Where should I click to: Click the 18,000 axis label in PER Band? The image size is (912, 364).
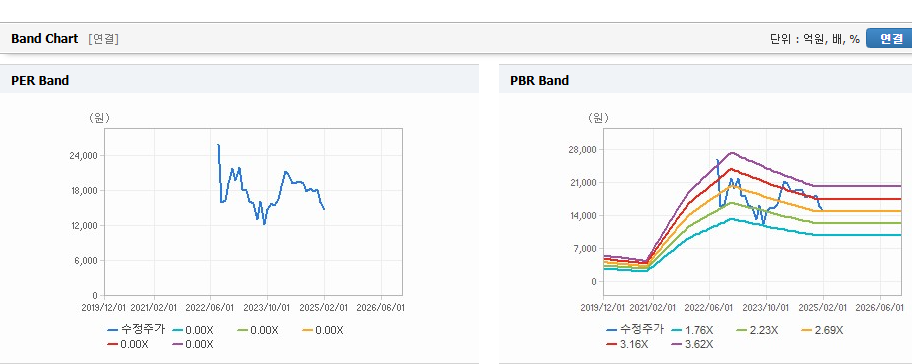tap(84, 191)
